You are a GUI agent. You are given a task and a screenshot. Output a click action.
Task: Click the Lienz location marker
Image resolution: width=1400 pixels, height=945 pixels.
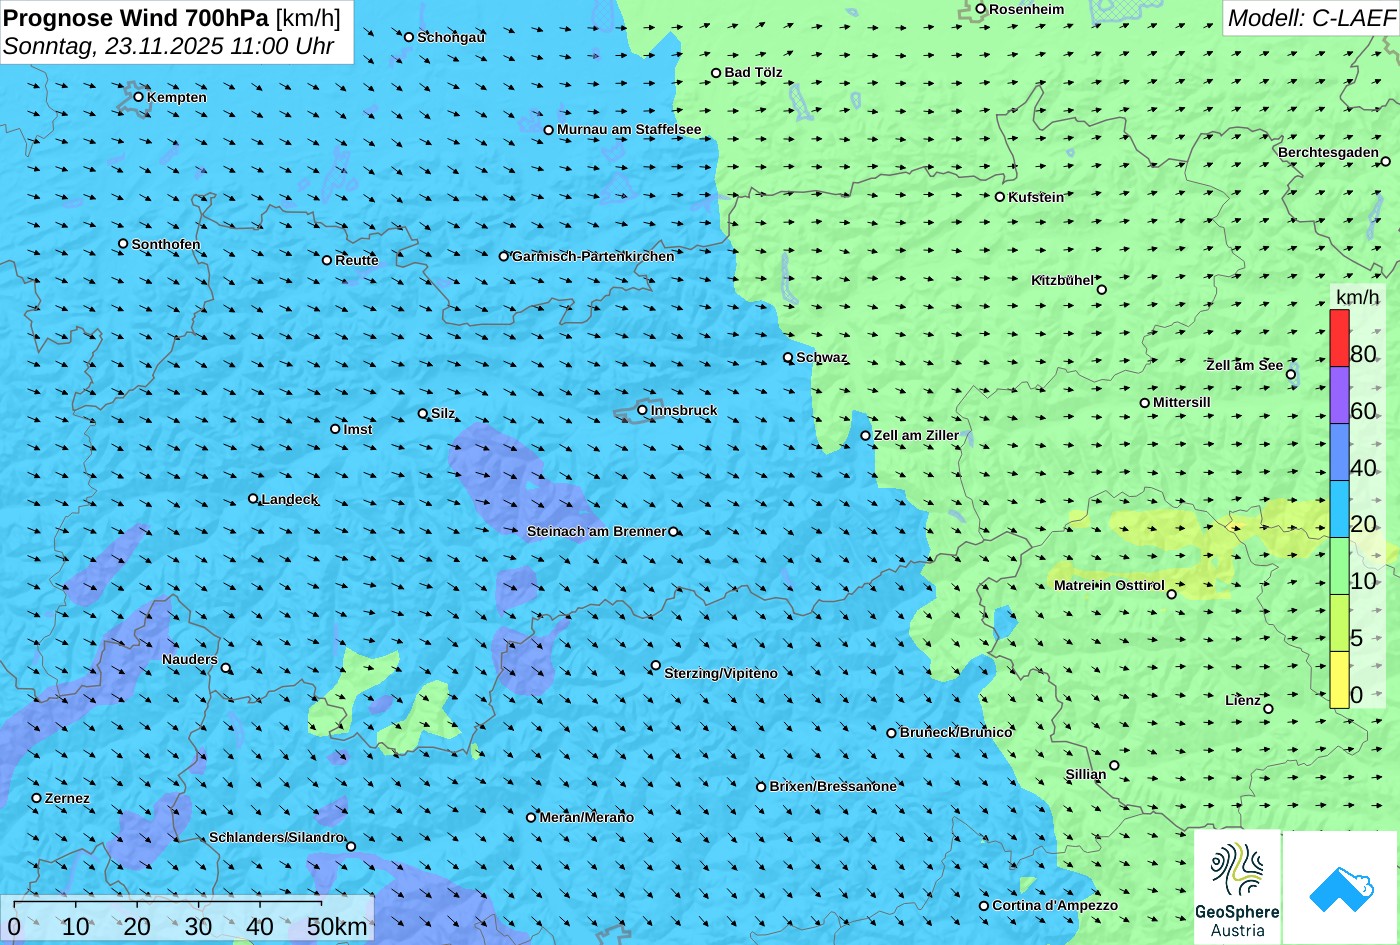[x=1268, y=709]
